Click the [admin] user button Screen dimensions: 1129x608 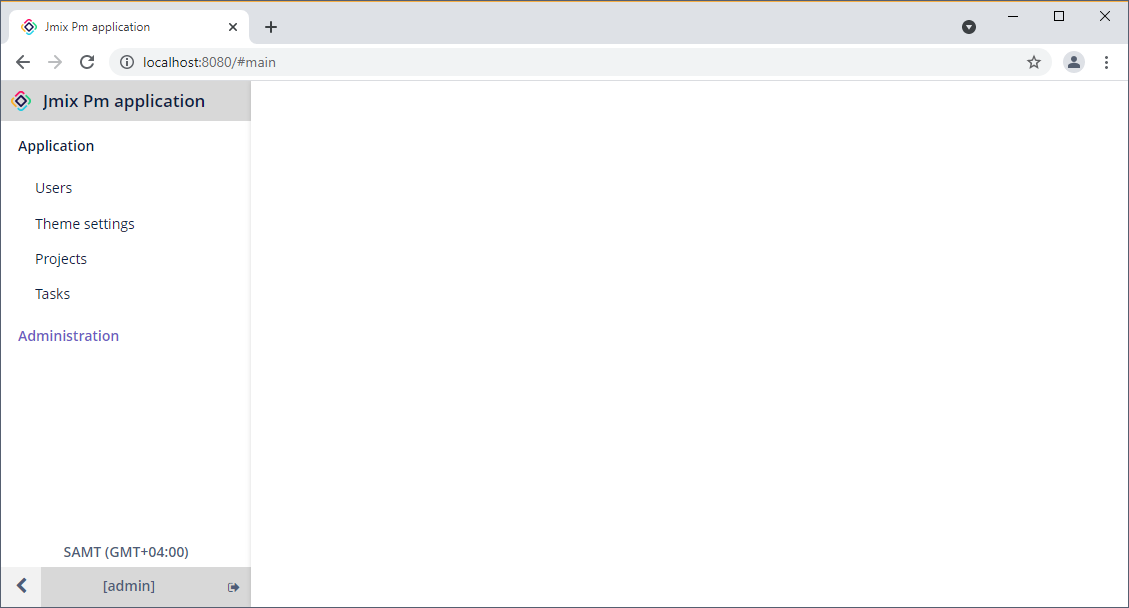point(129,586)
